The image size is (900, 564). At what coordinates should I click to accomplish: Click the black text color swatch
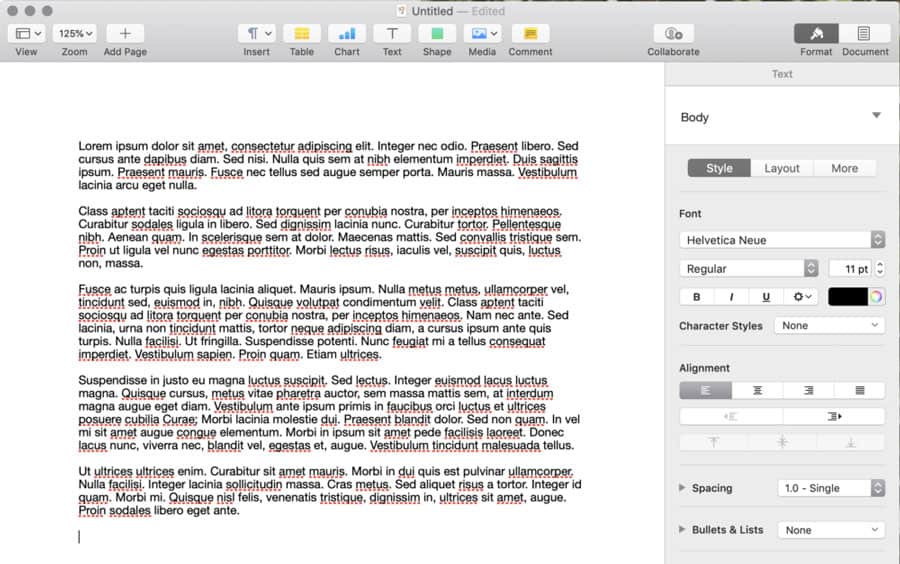(848, 297)
